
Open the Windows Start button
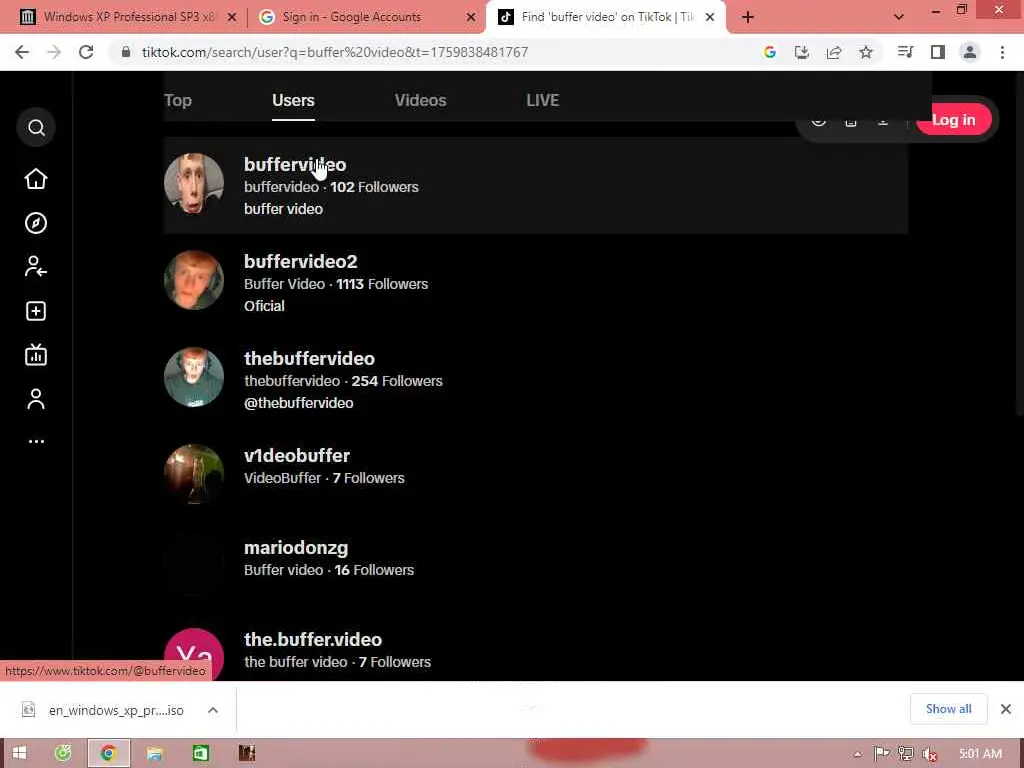(20, 754)
